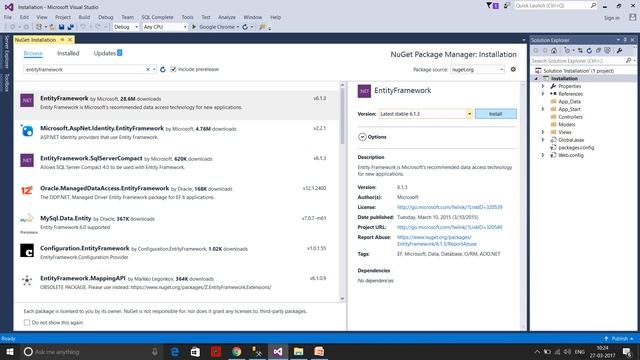Open the Project URL link

click(x=449, y=227)
